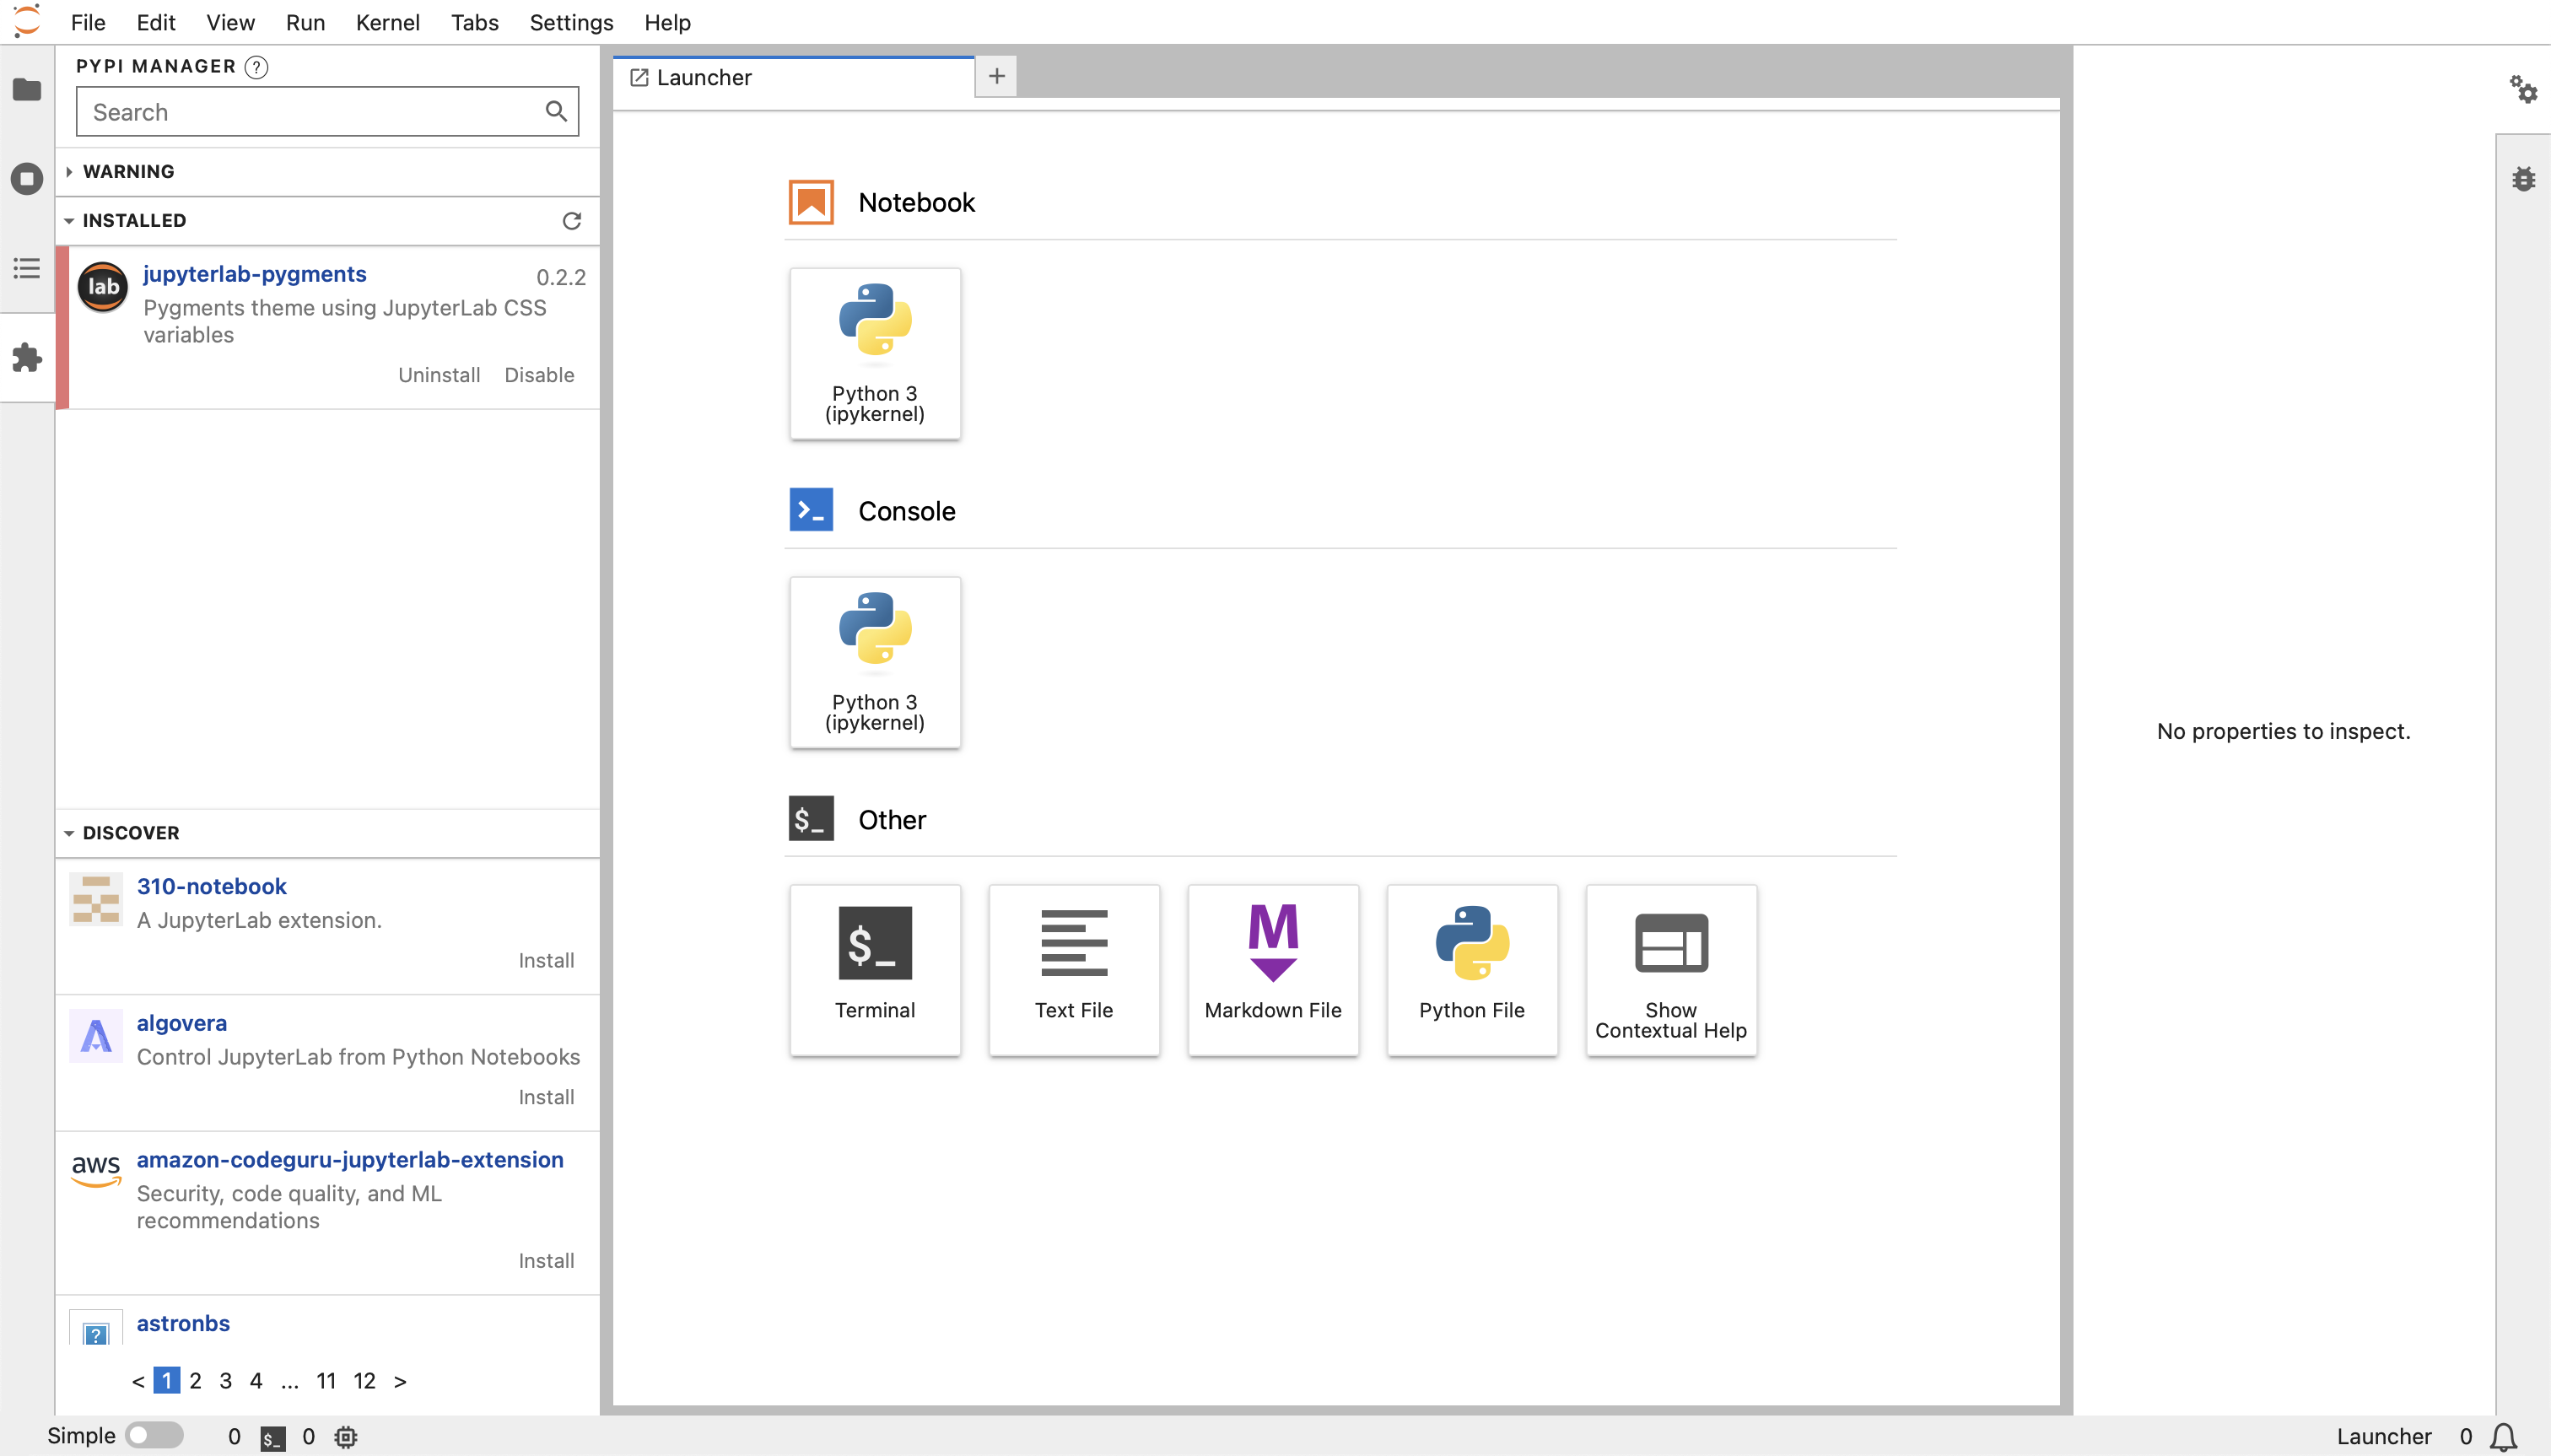
Task: Open the Running Terminals and Kernels sidebar icon
Action: click(x=27, y=179)
